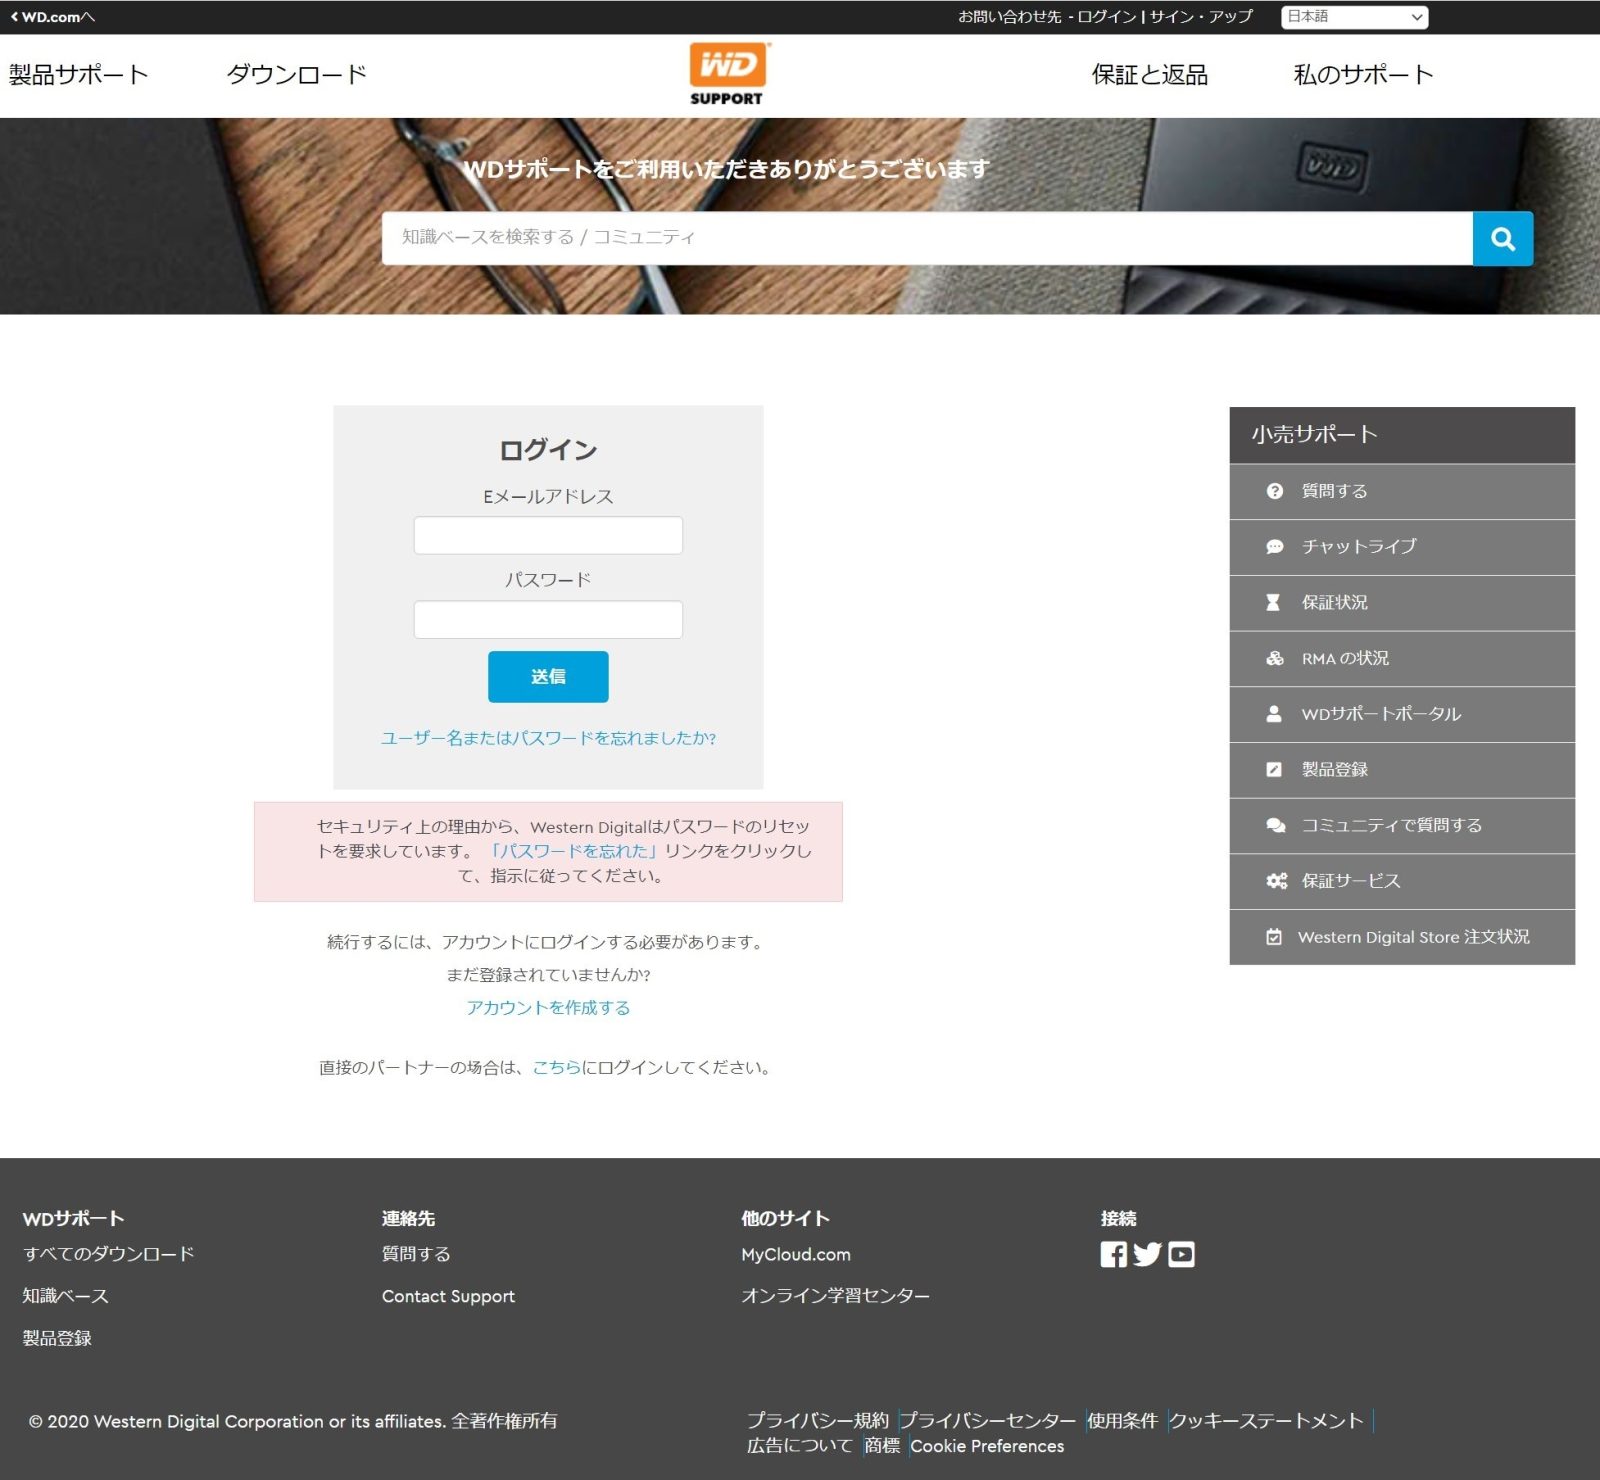Open WD's YouTube channel icon
This screenshot has width=1600, height=1480.
1181,1254
